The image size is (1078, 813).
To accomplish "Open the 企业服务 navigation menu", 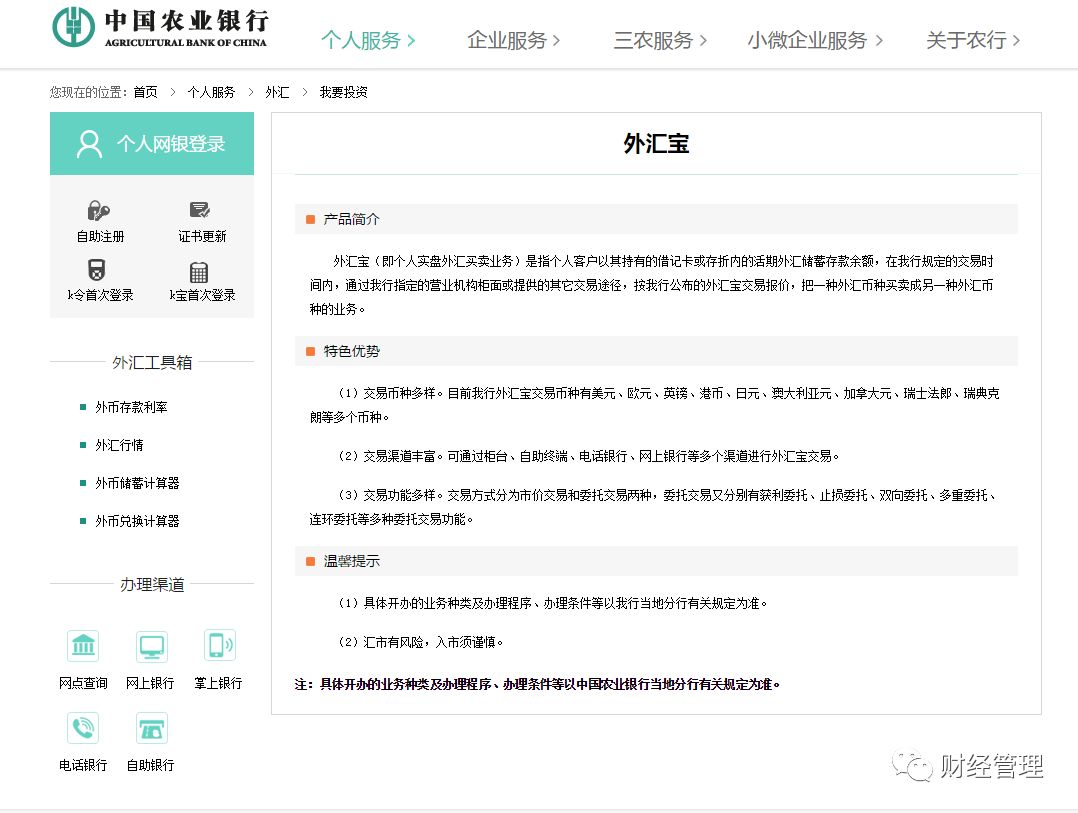I will (514, 41).
